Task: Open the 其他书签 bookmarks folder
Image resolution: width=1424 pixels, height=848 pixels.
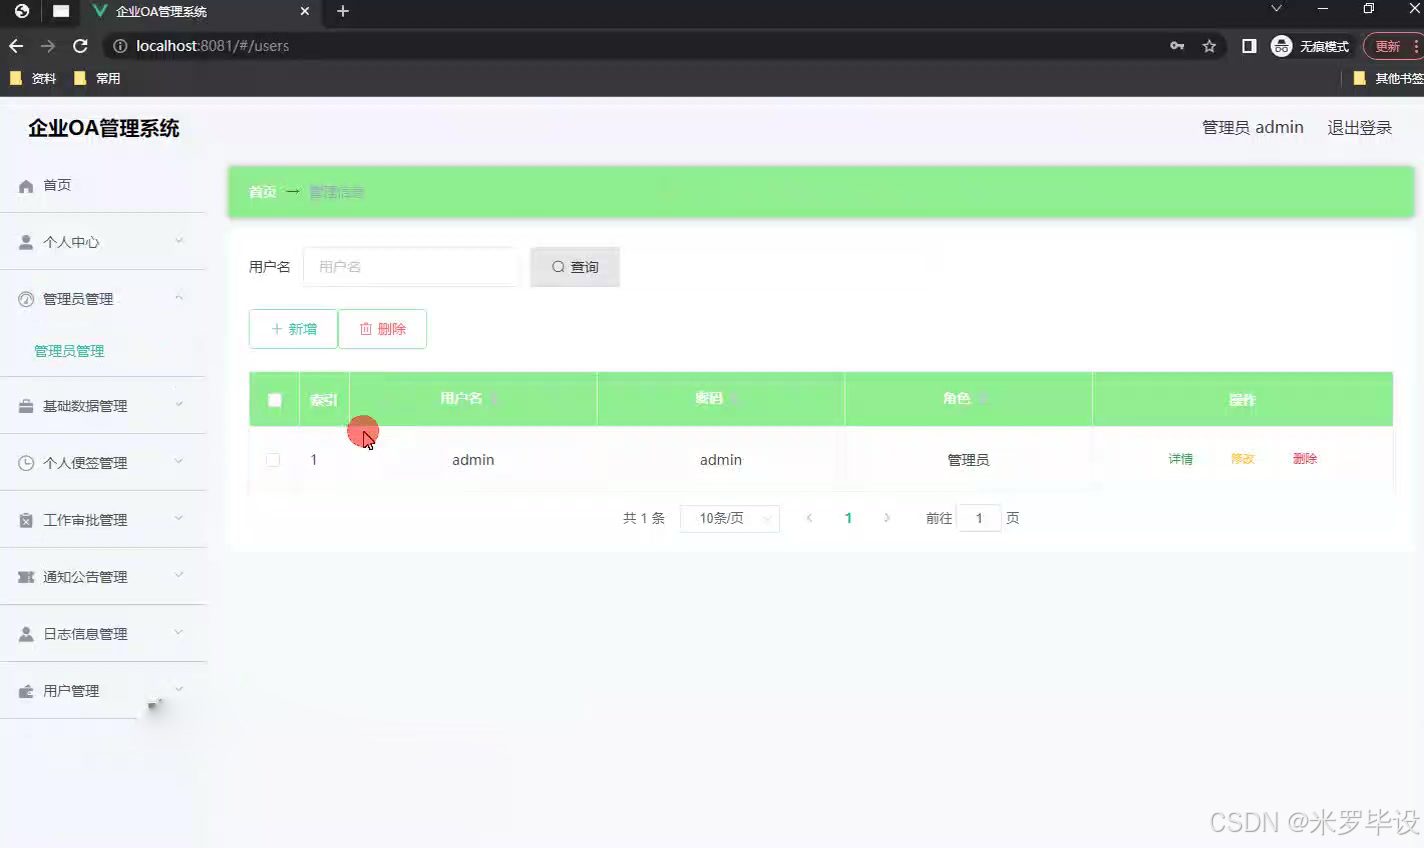Action: [x=1388, y=78]
